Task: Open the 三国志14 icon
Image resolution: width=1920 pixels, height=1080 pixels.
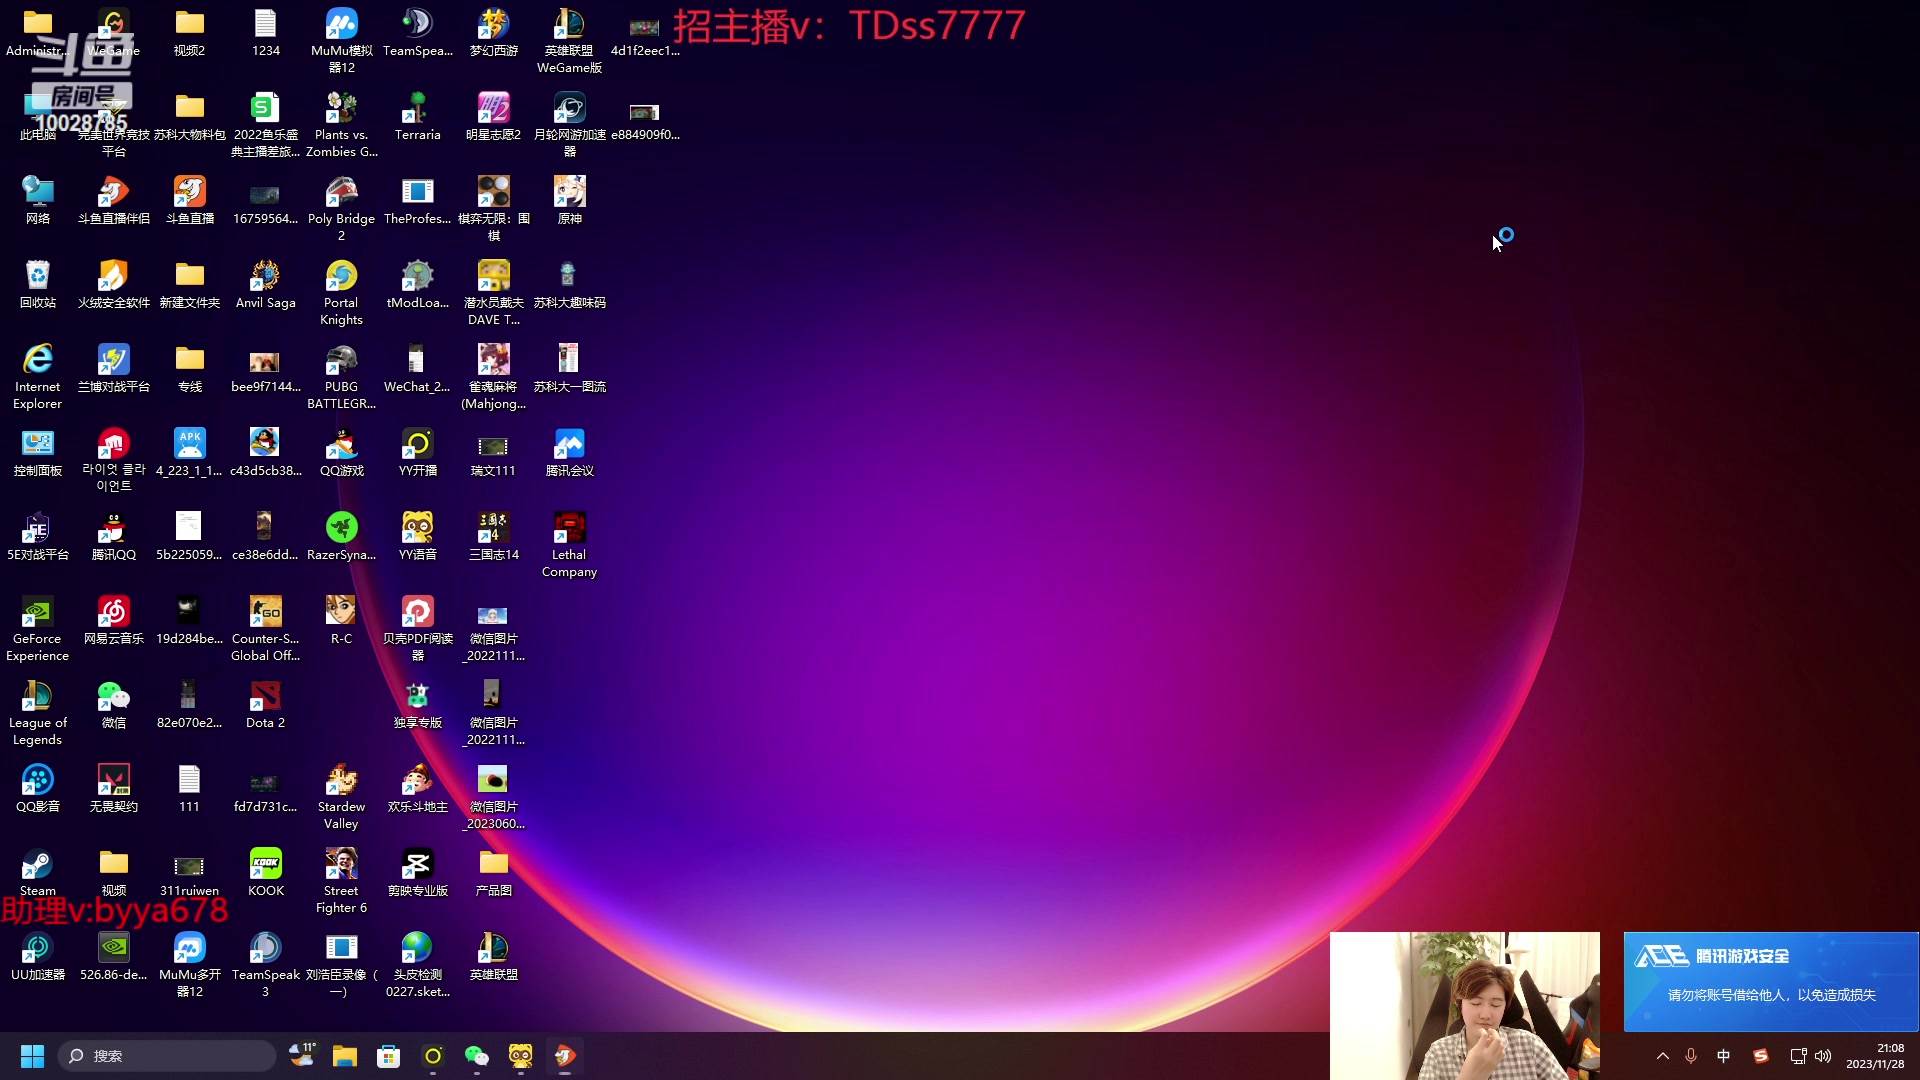Action: tap(493, 536)
